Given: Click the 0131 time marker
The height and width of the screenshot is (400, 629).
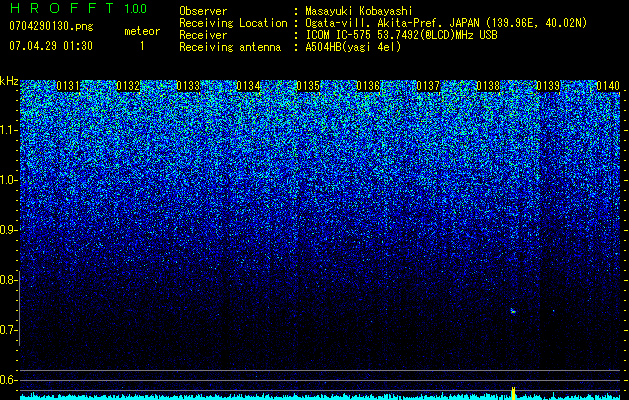Looking at the screenshot, I should (x=68, y=86).
